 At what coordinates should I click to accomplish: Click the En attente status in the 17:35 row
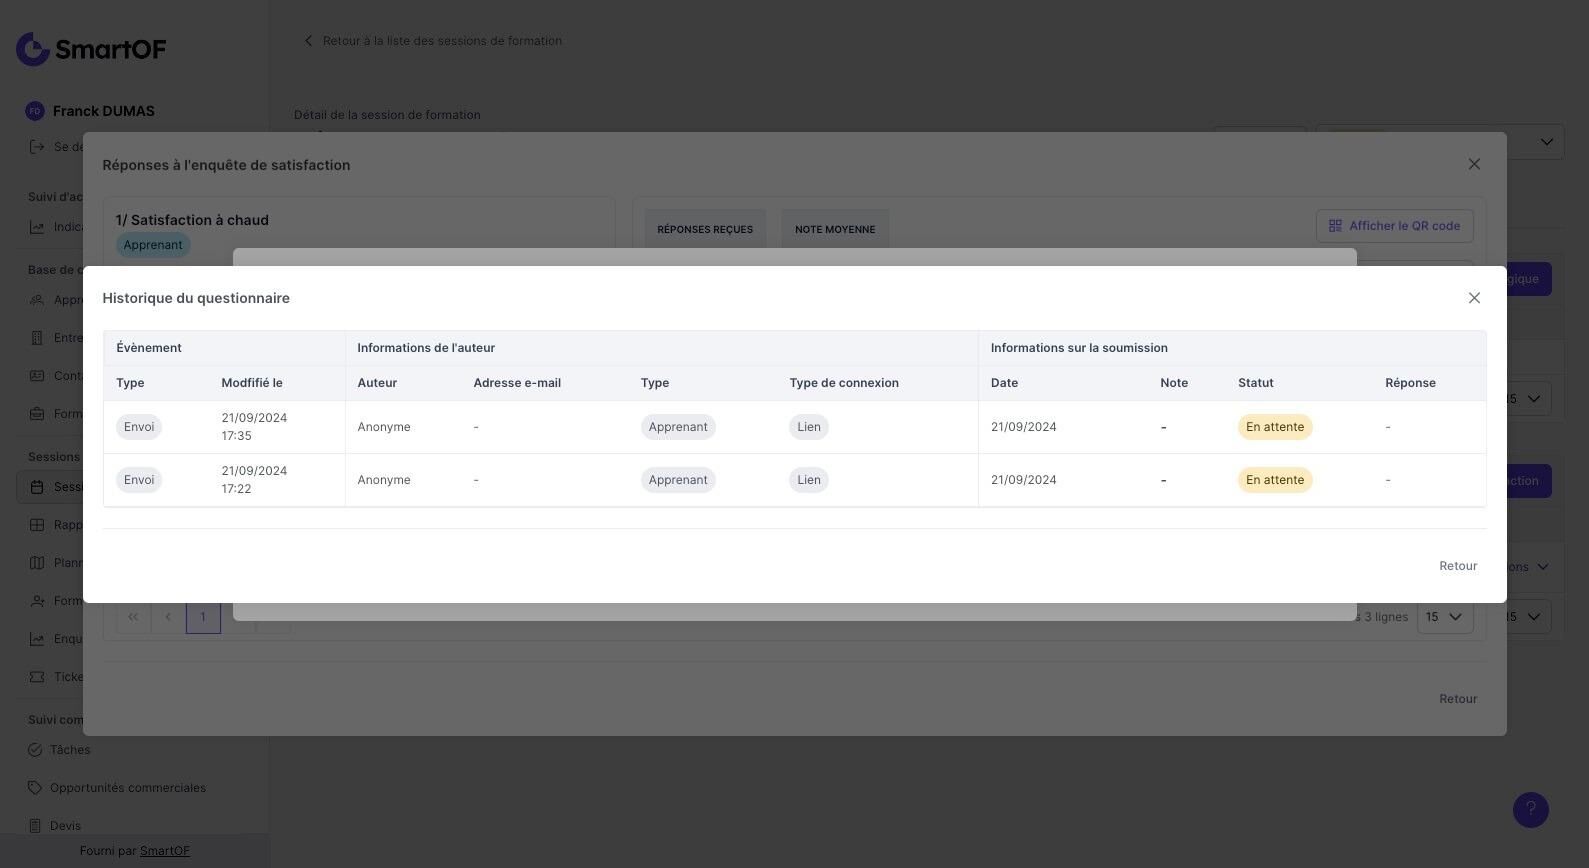click(x=1275, y=427)
